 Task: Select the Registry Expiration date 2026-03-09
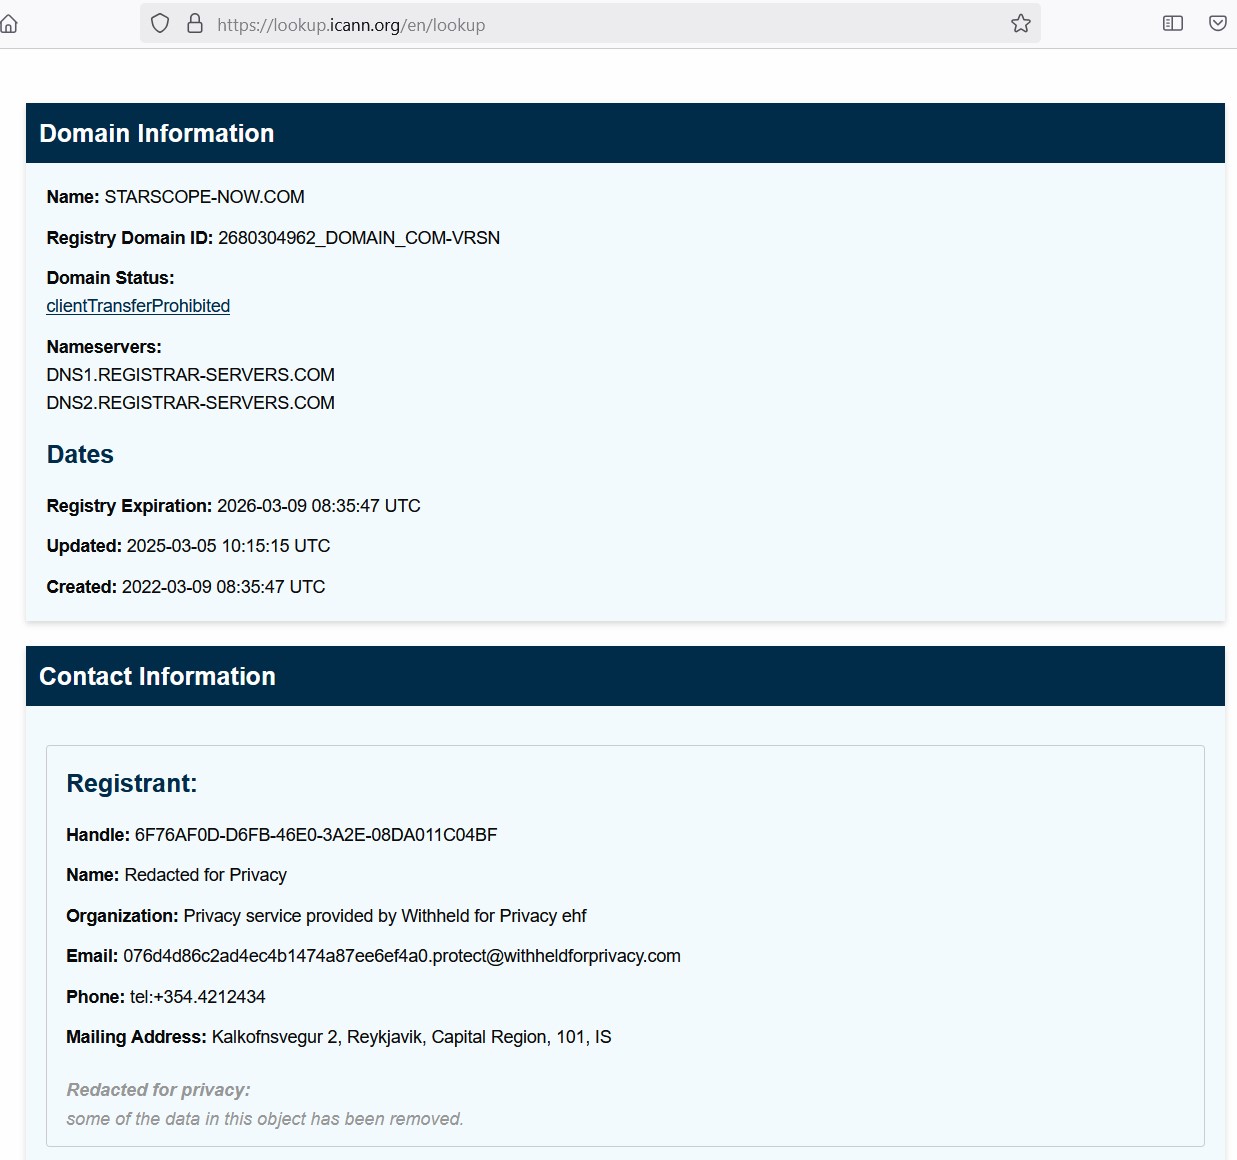coord(319,506)
